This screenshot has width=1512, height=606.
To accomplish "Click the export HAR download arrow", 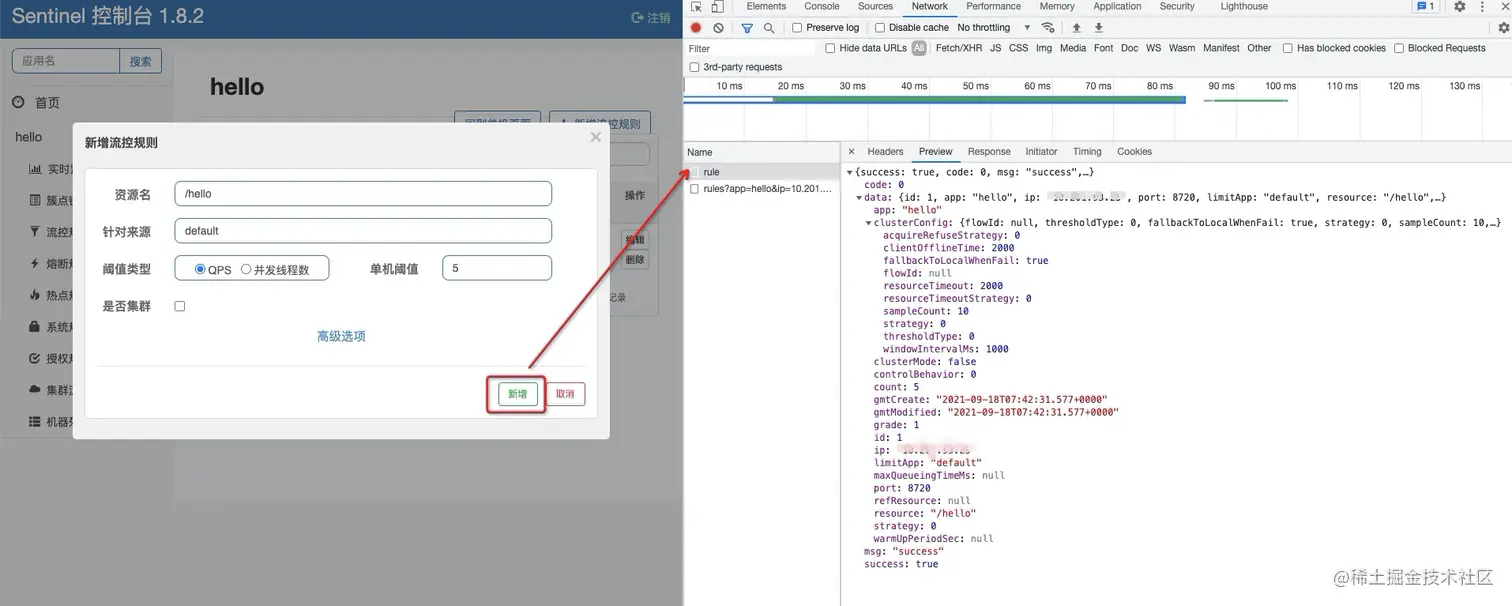I will (x=1099, y=28).
